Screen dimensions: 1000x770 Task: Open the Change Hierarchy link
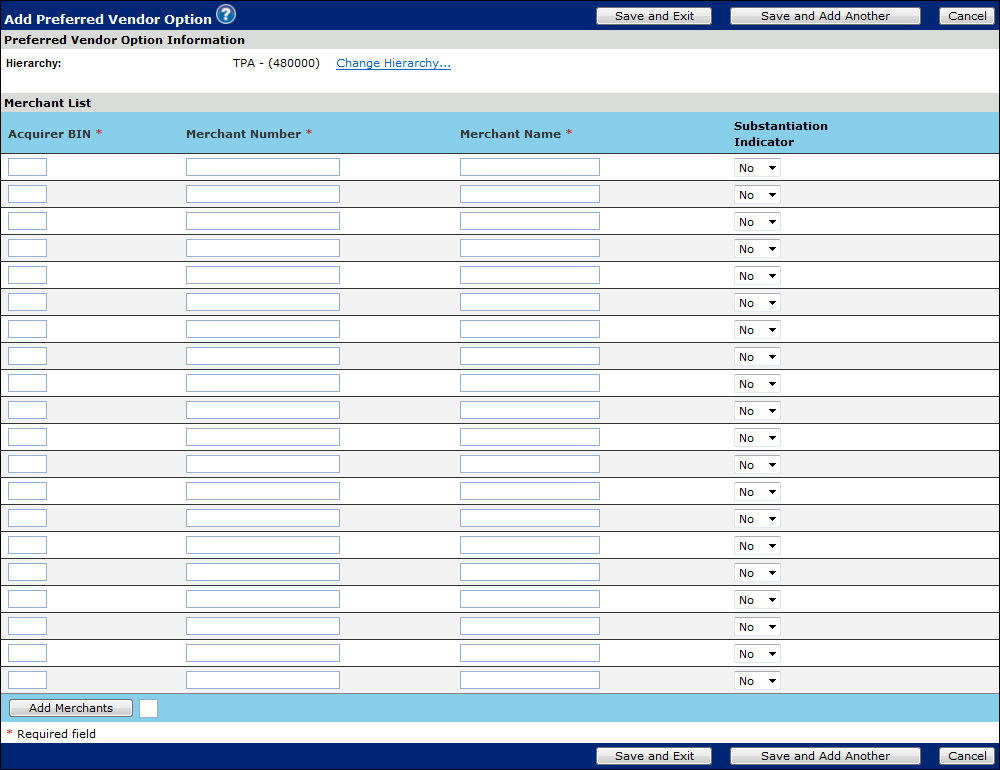(393, 63)
